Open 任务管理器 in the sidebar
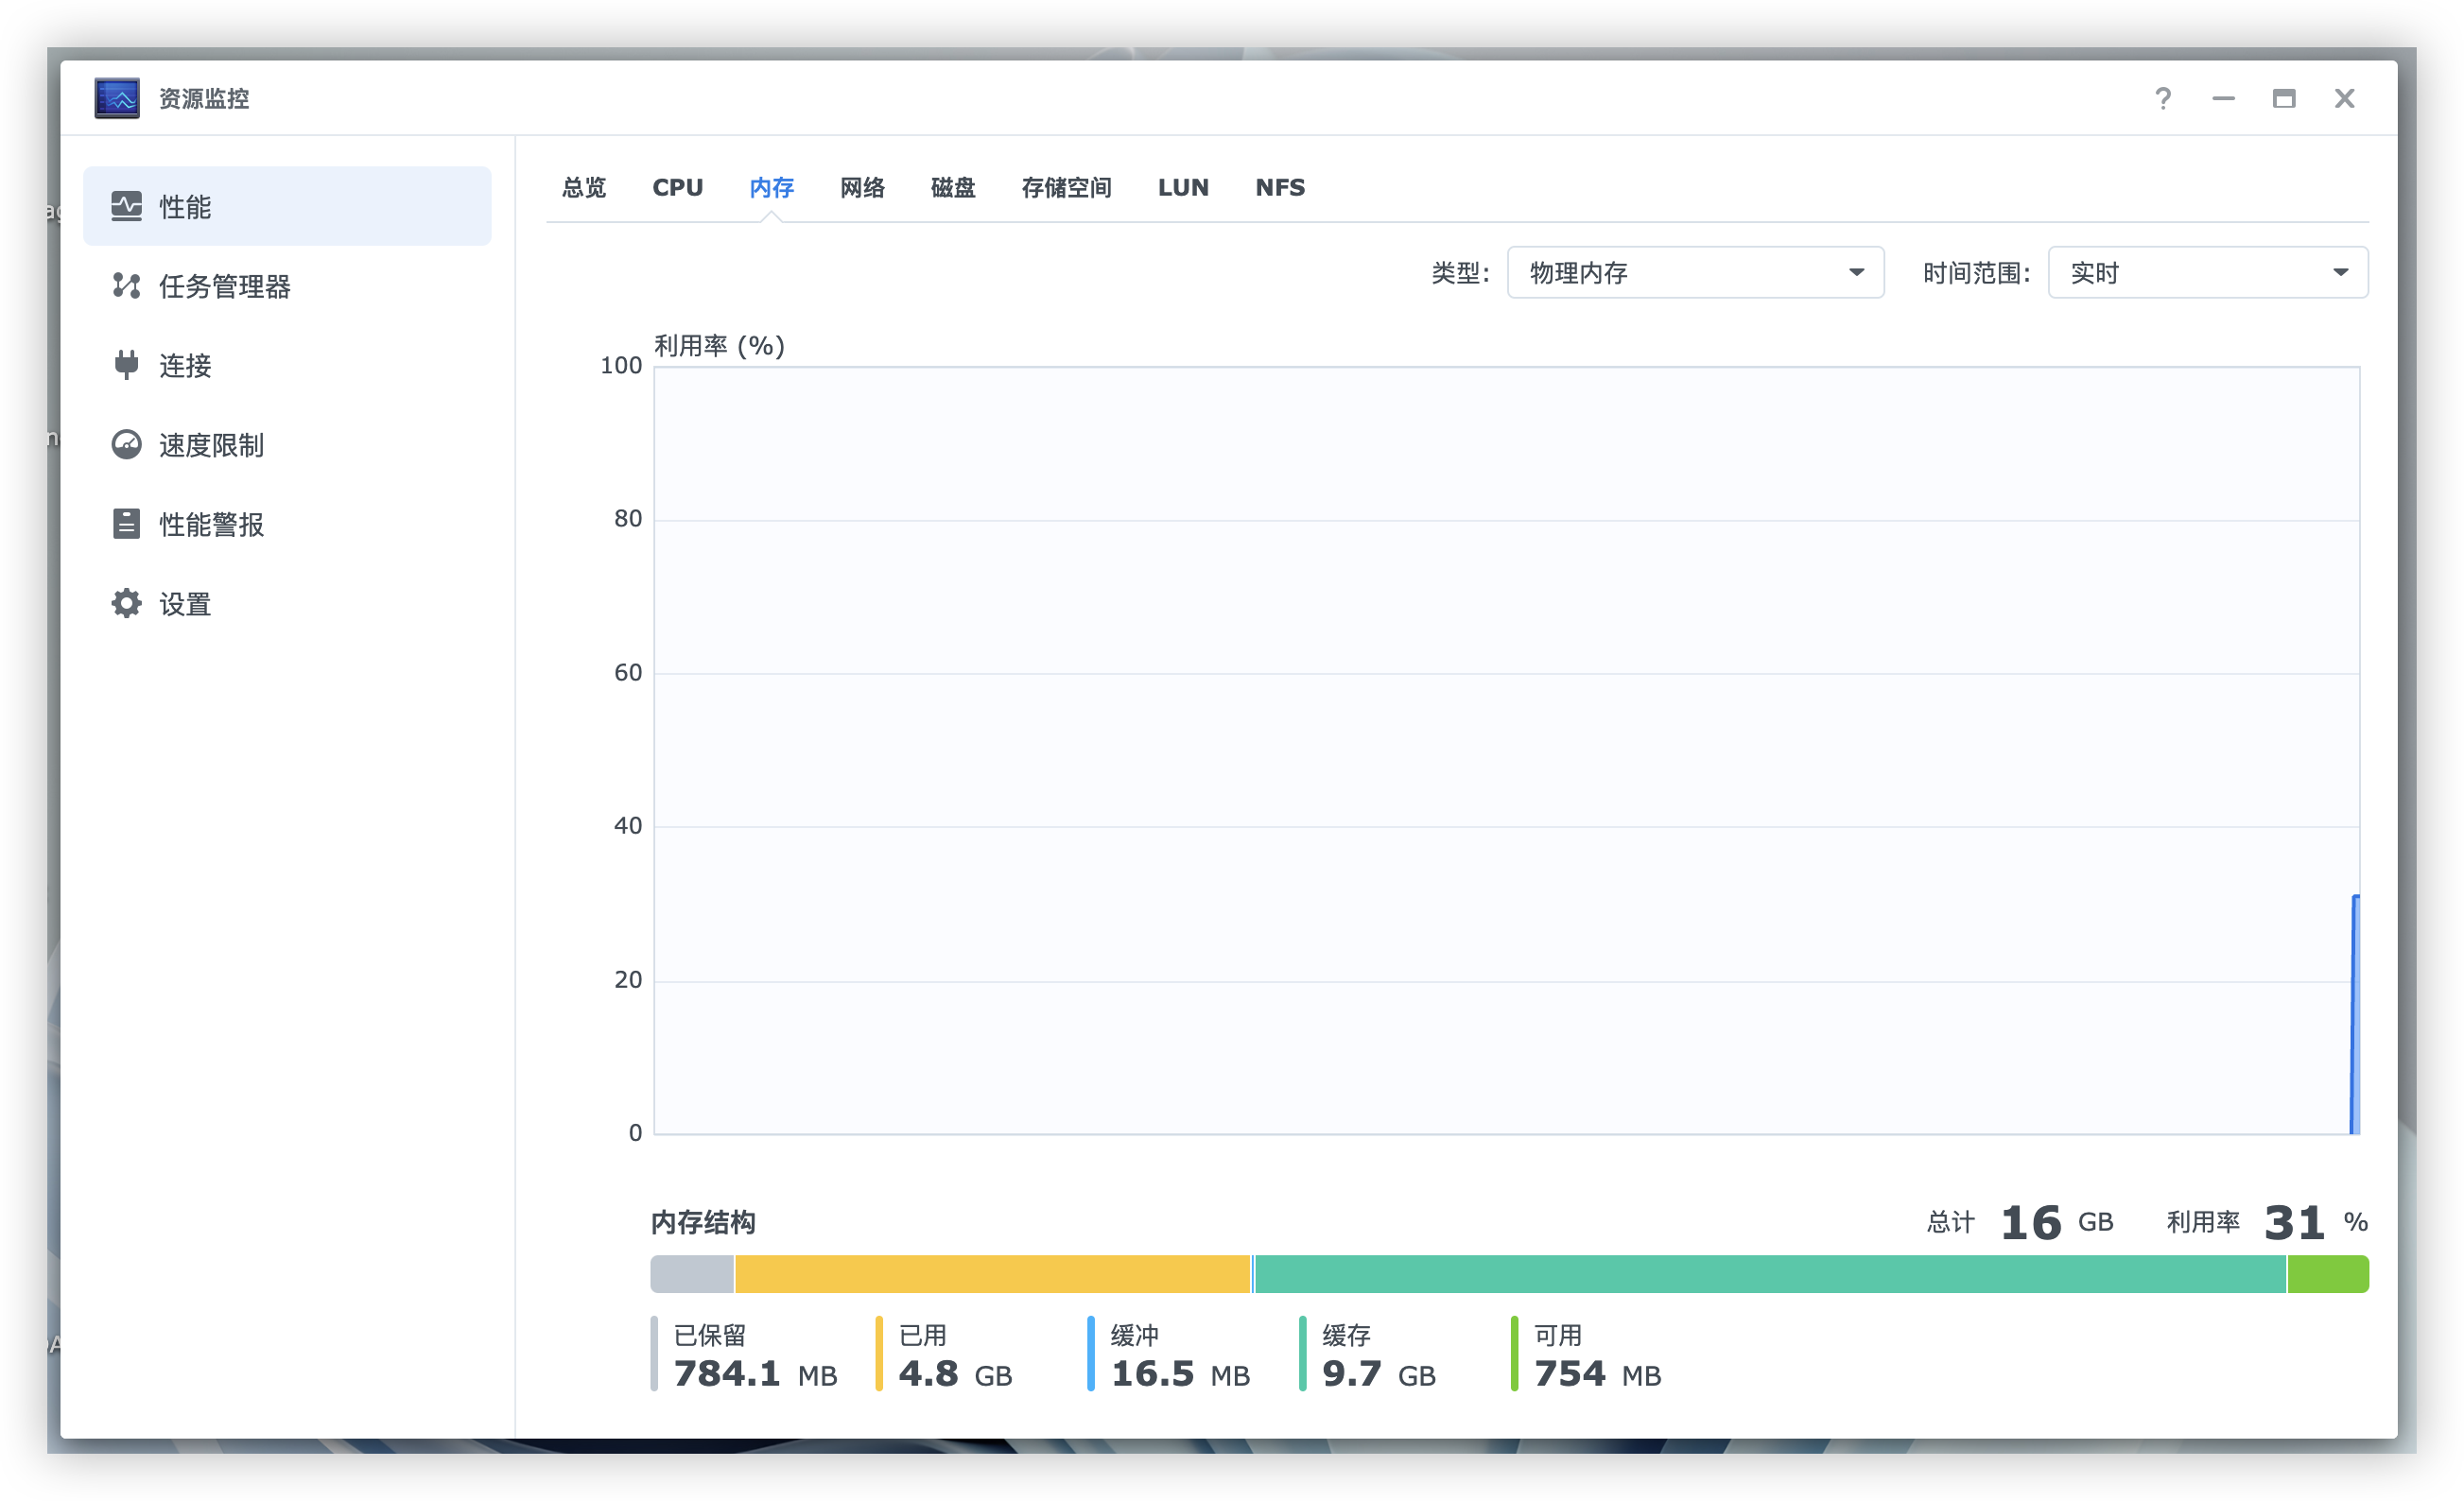Viewport: 2464px width, 1501px height. click(x=287, y=286)
